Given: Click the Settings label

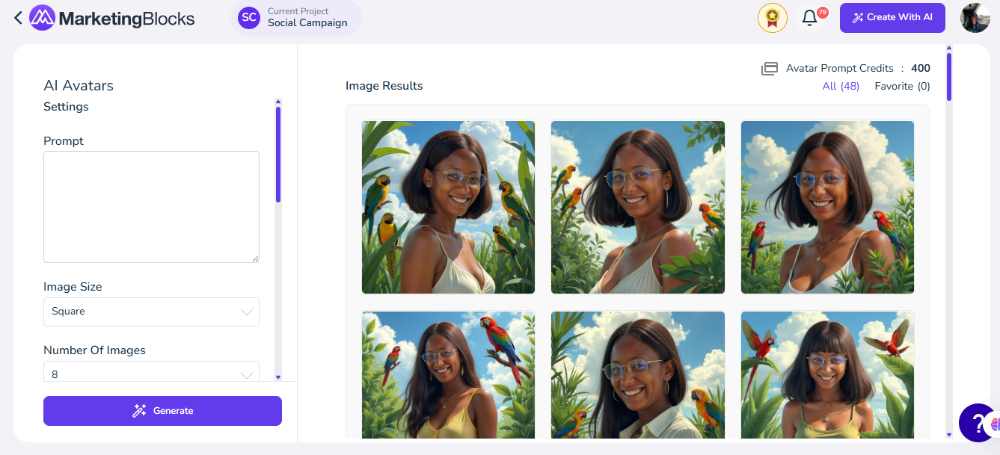Looking at the screenshot, I should (x=66, y=107).
